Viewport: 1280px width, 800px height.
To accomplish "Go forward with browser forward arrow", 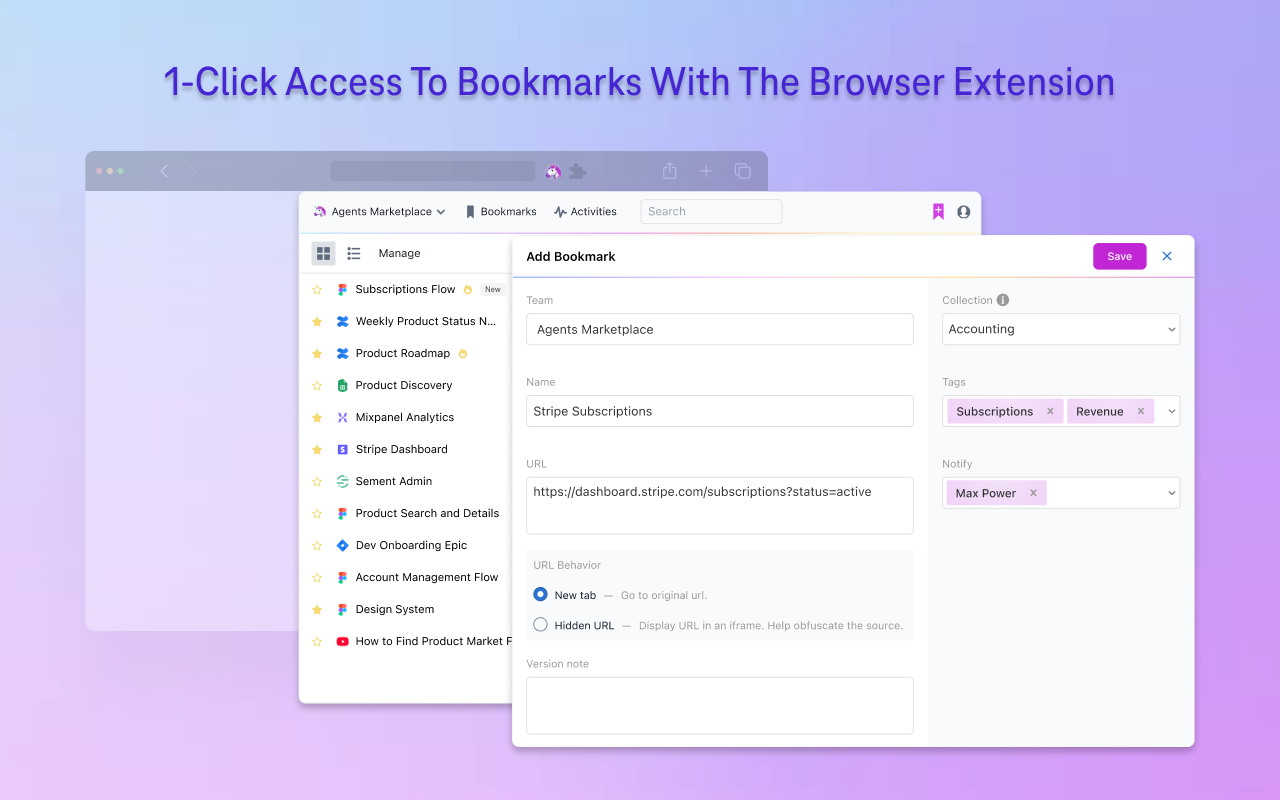I will coord(193,171).
